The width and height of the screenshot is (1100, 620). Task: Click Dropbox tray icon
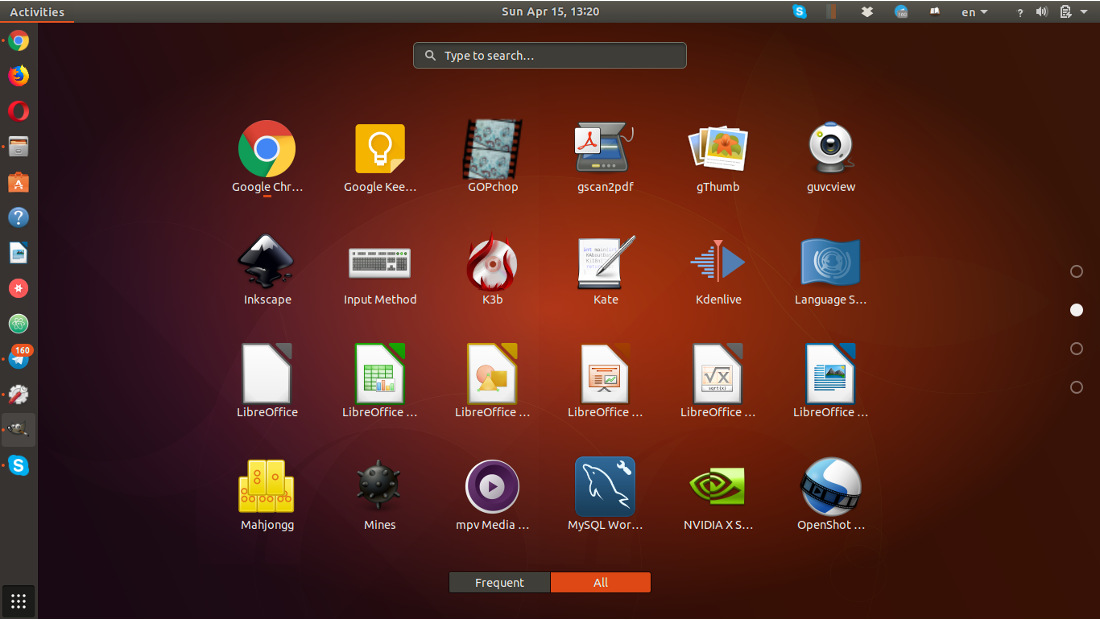pyautogui.click(x=867, y=12)
